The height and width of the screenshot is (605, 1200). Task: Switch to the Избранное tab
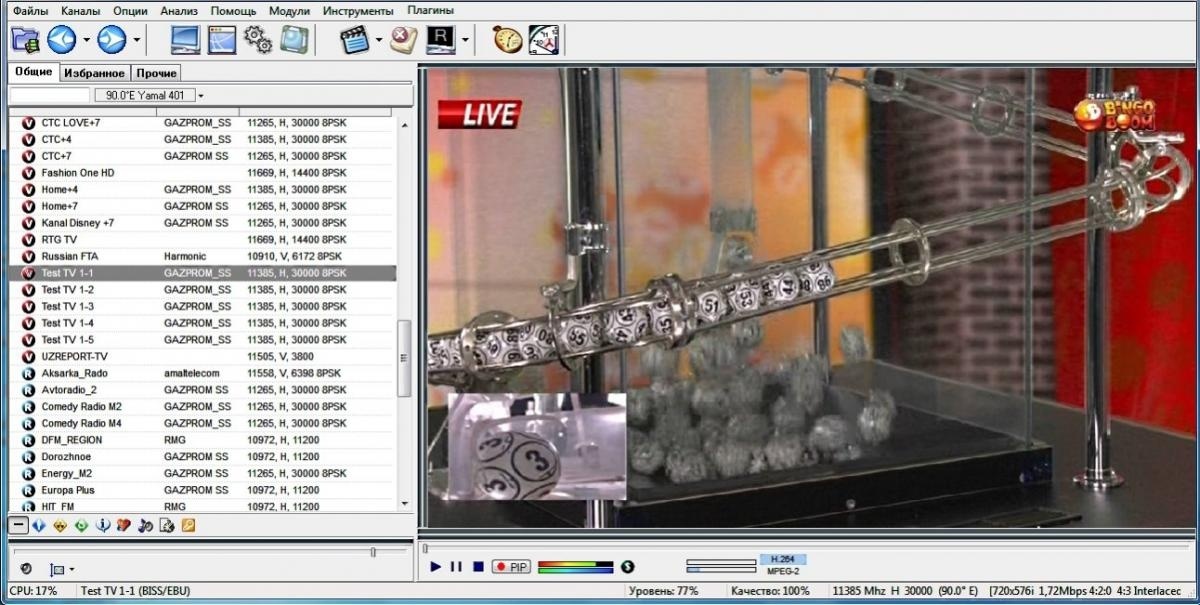click(x=95, y=73)
